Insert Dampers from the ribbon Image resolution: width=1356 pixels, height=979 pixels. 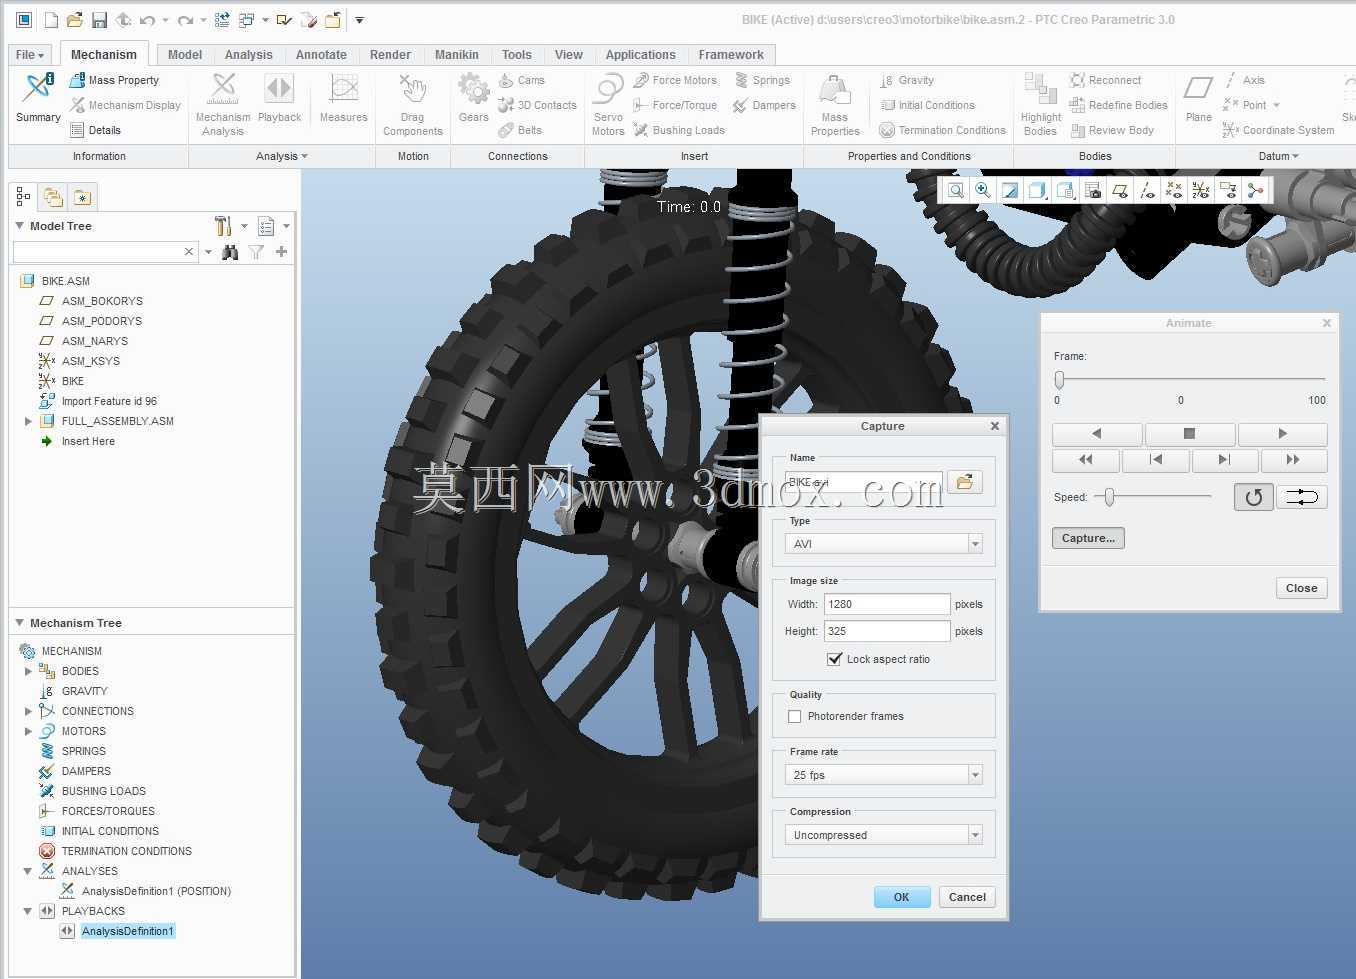pos(765,105)
